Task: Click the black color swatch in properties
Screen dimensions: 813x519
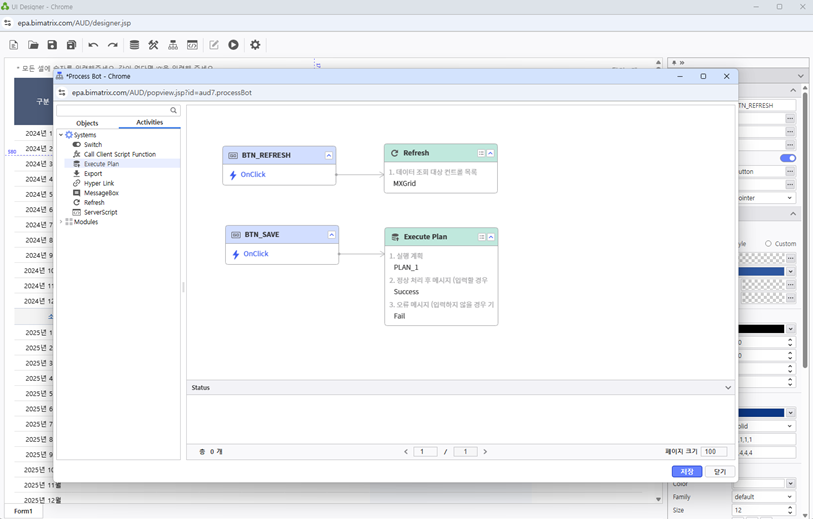Action: tap(762, 329)
